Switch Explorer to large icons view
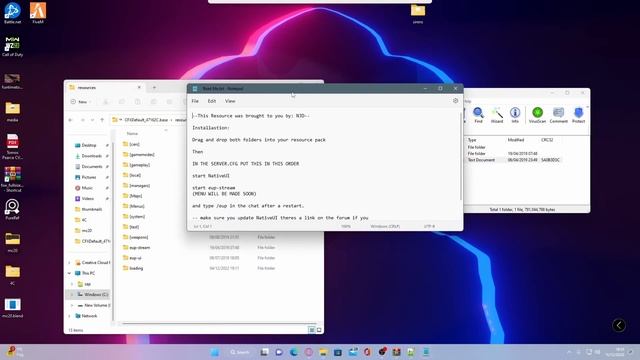Screen dimensions: 640x360 (319, 330)
